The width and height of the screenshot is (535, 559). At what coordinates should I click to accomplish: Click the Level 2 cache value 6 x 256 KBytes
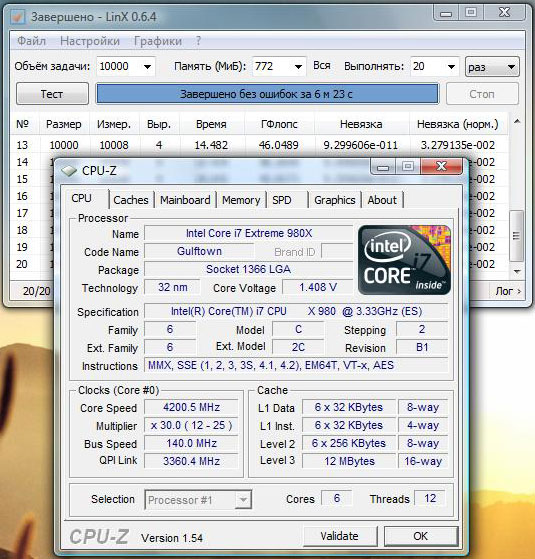tap(349, 443)
